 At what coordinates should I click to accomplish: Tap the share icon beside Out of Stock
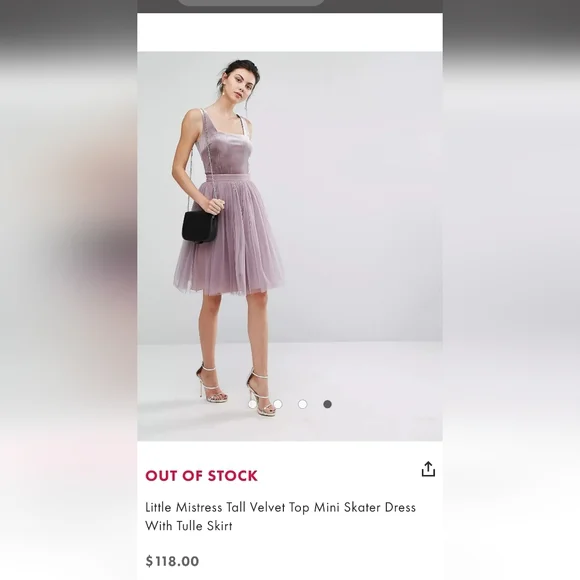[428, 469]
